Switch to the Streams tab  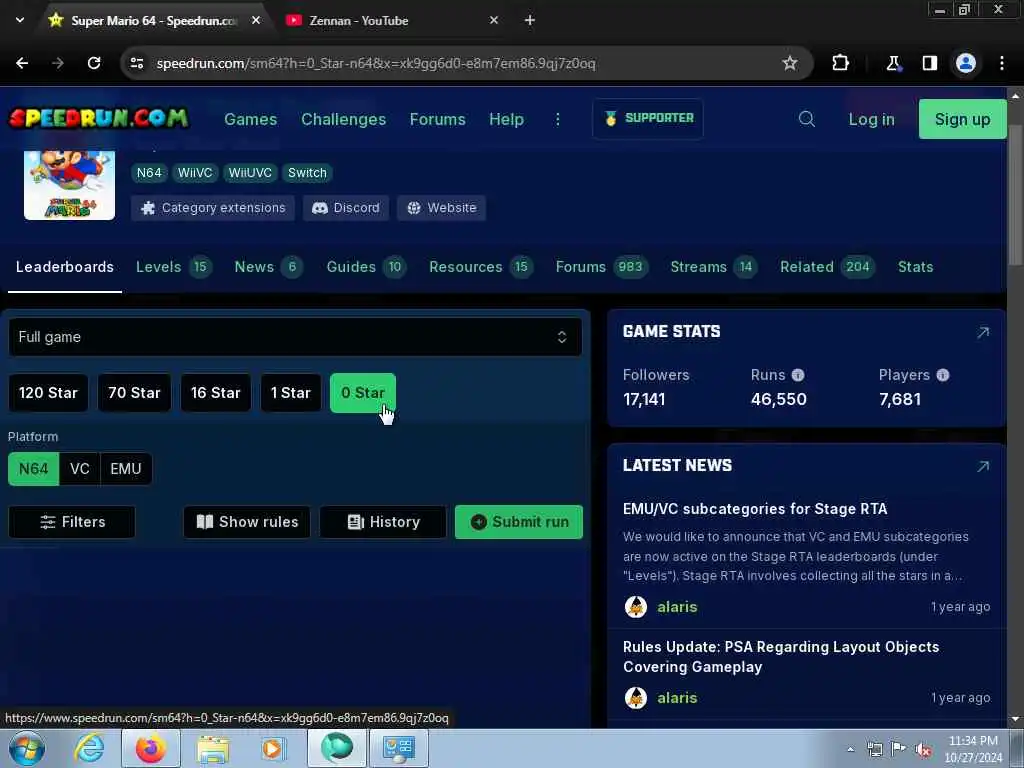(713, 266)
